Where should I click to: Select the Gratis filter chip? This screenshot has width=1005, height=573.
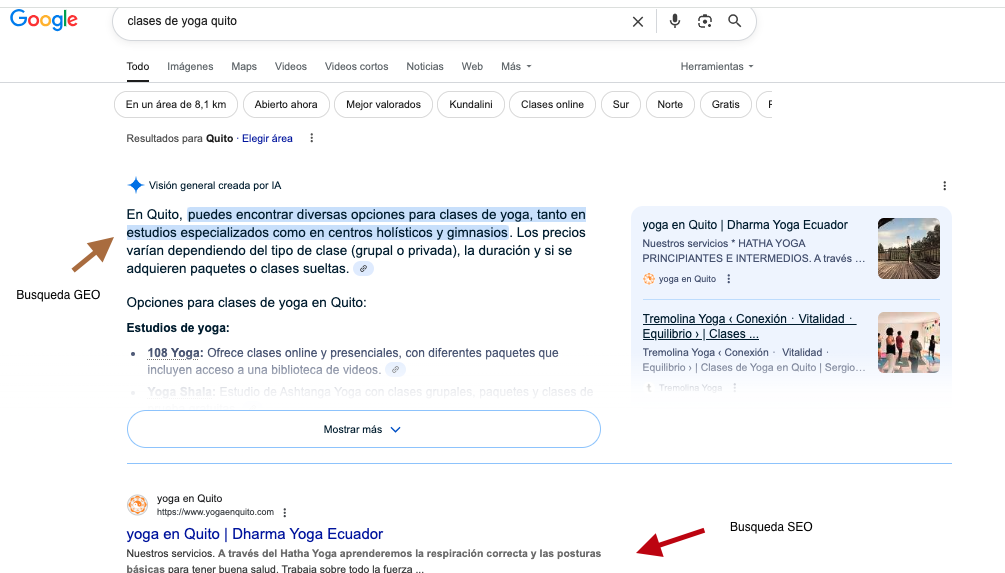tap(726, 104)
